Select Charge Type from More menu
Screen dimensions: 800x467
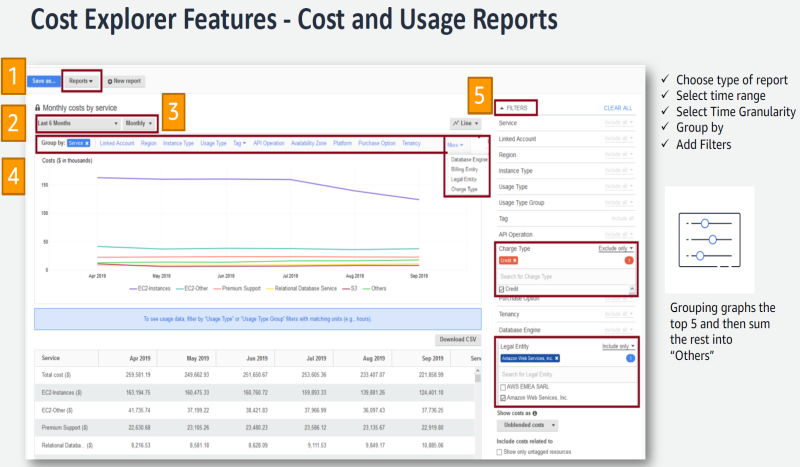[464, 189]
